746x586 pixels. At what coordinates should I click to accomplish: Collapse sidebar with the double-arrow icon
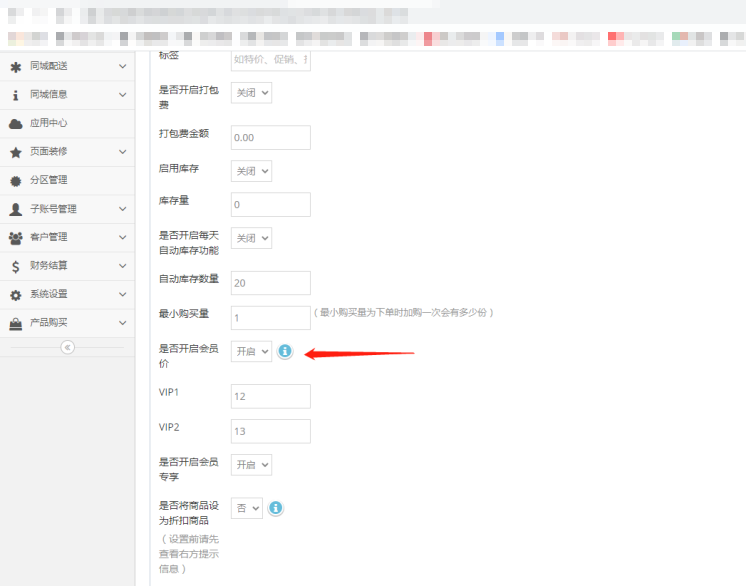pos(67,347)
